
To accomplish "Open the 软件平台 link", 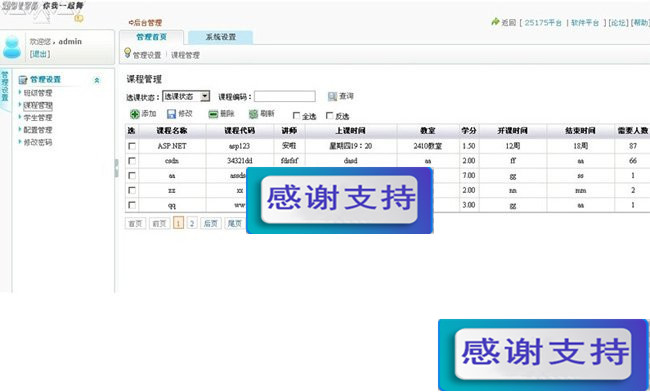I will pyautogui.click(x=585, y=22).
